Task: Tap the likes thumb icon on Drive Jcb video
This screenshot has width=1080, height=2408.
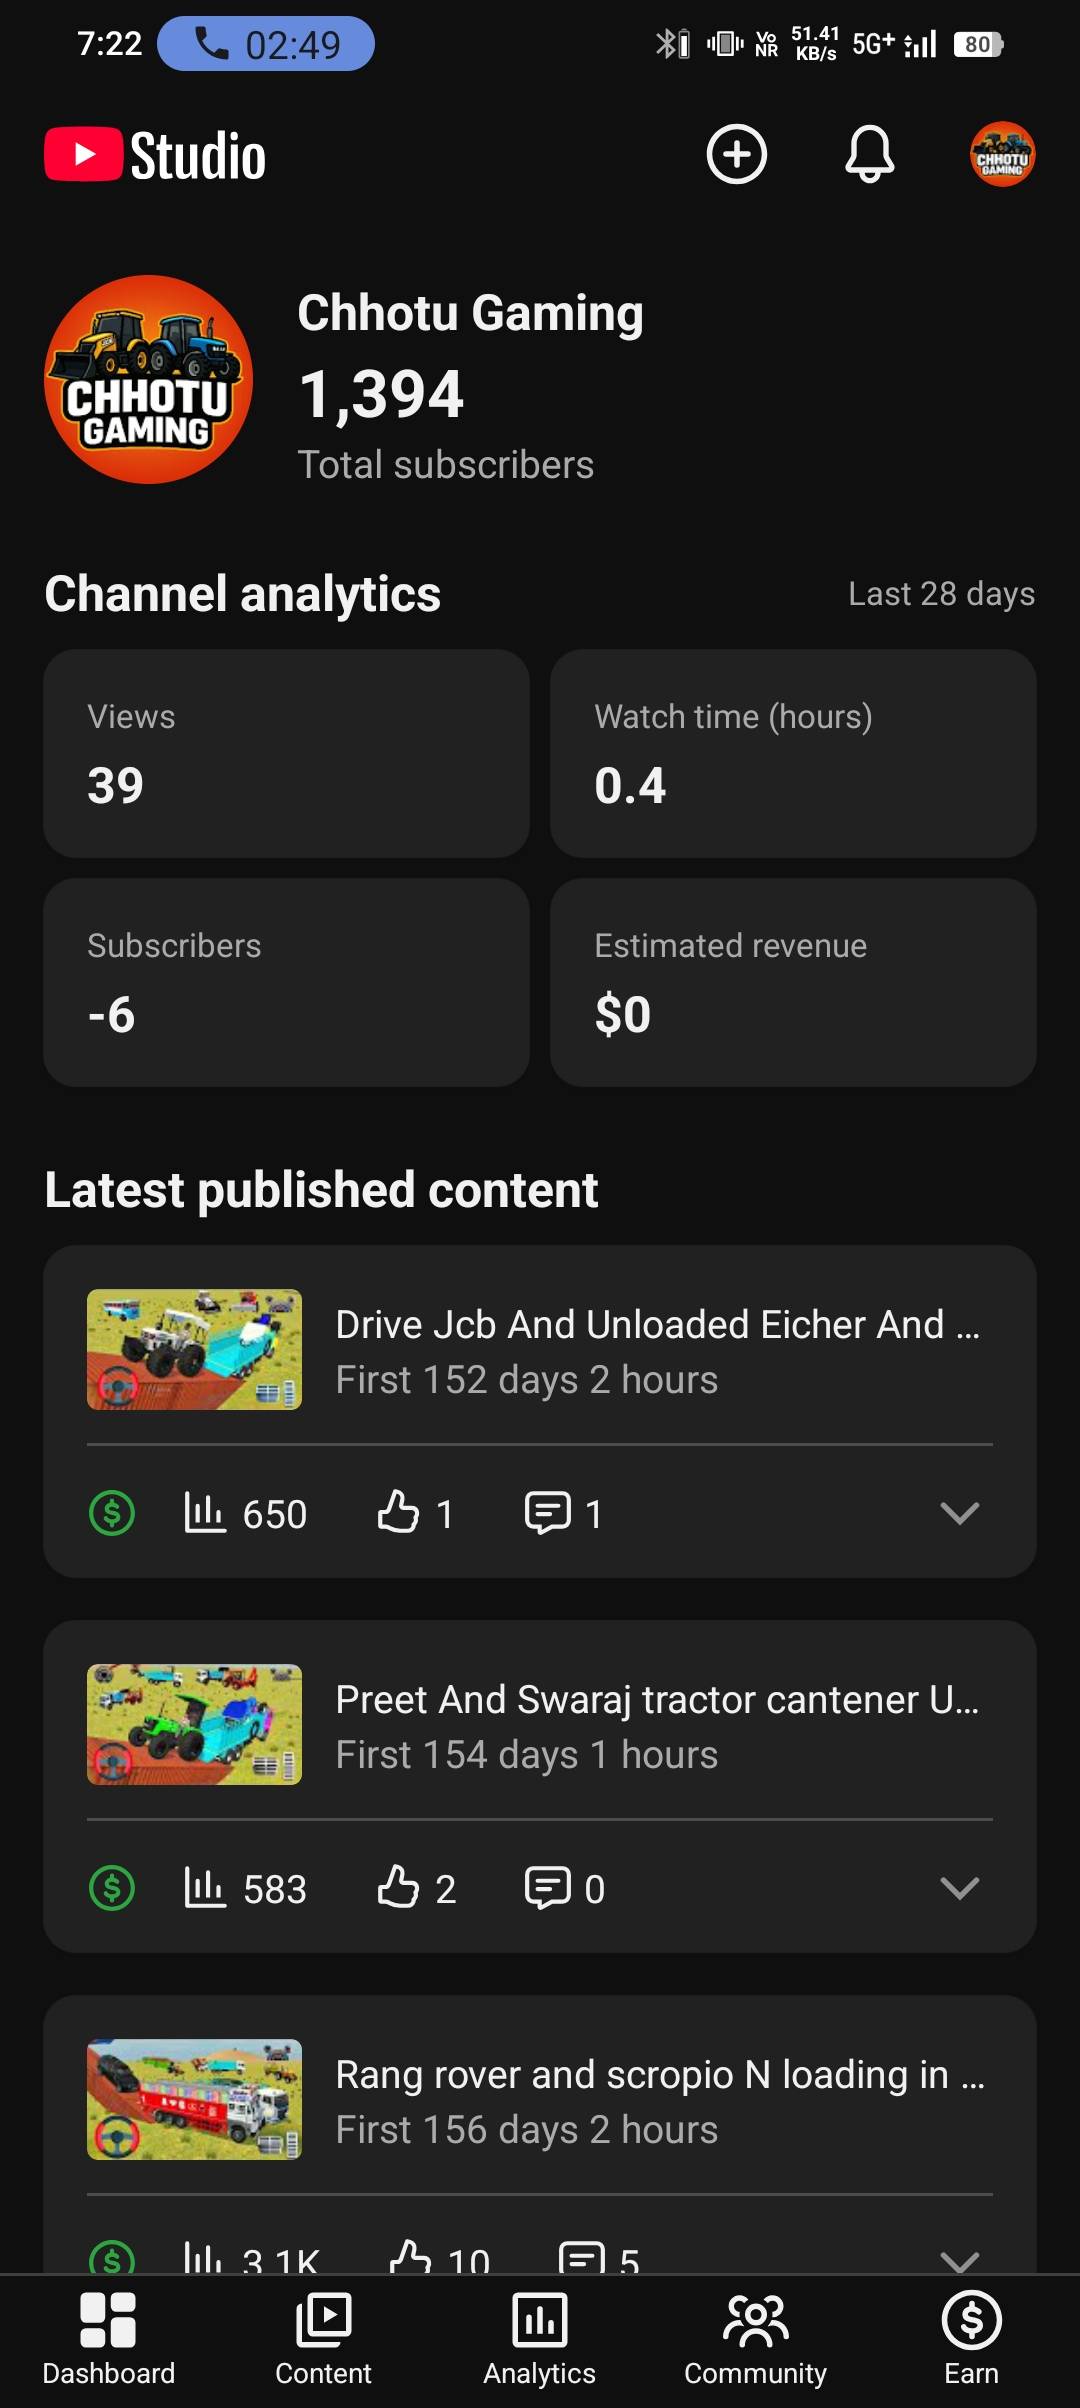Action: 398,1512
